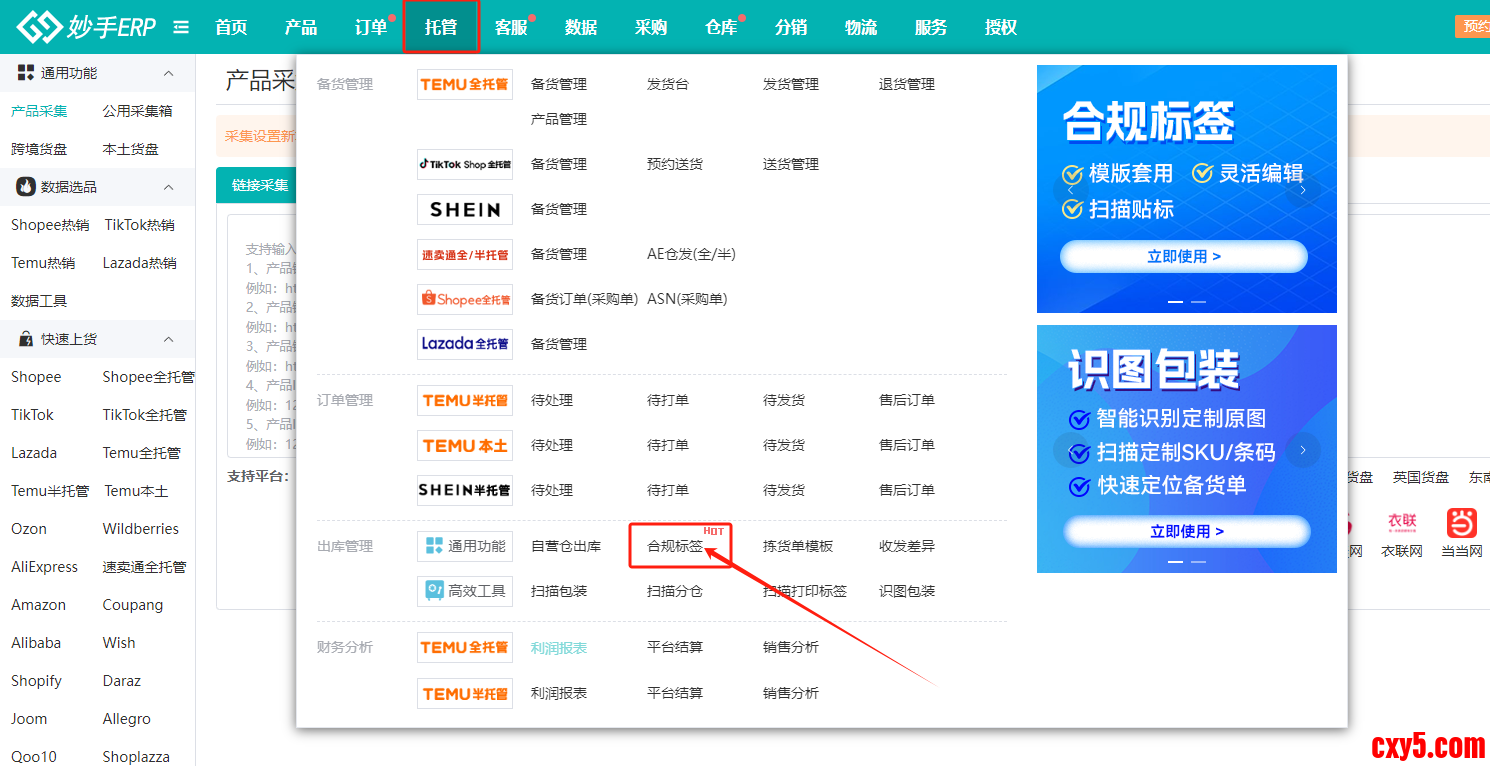Select the TEMU全托管 logo under 备货管理
The image size is (1490, 766).
[x=464, y=84]
